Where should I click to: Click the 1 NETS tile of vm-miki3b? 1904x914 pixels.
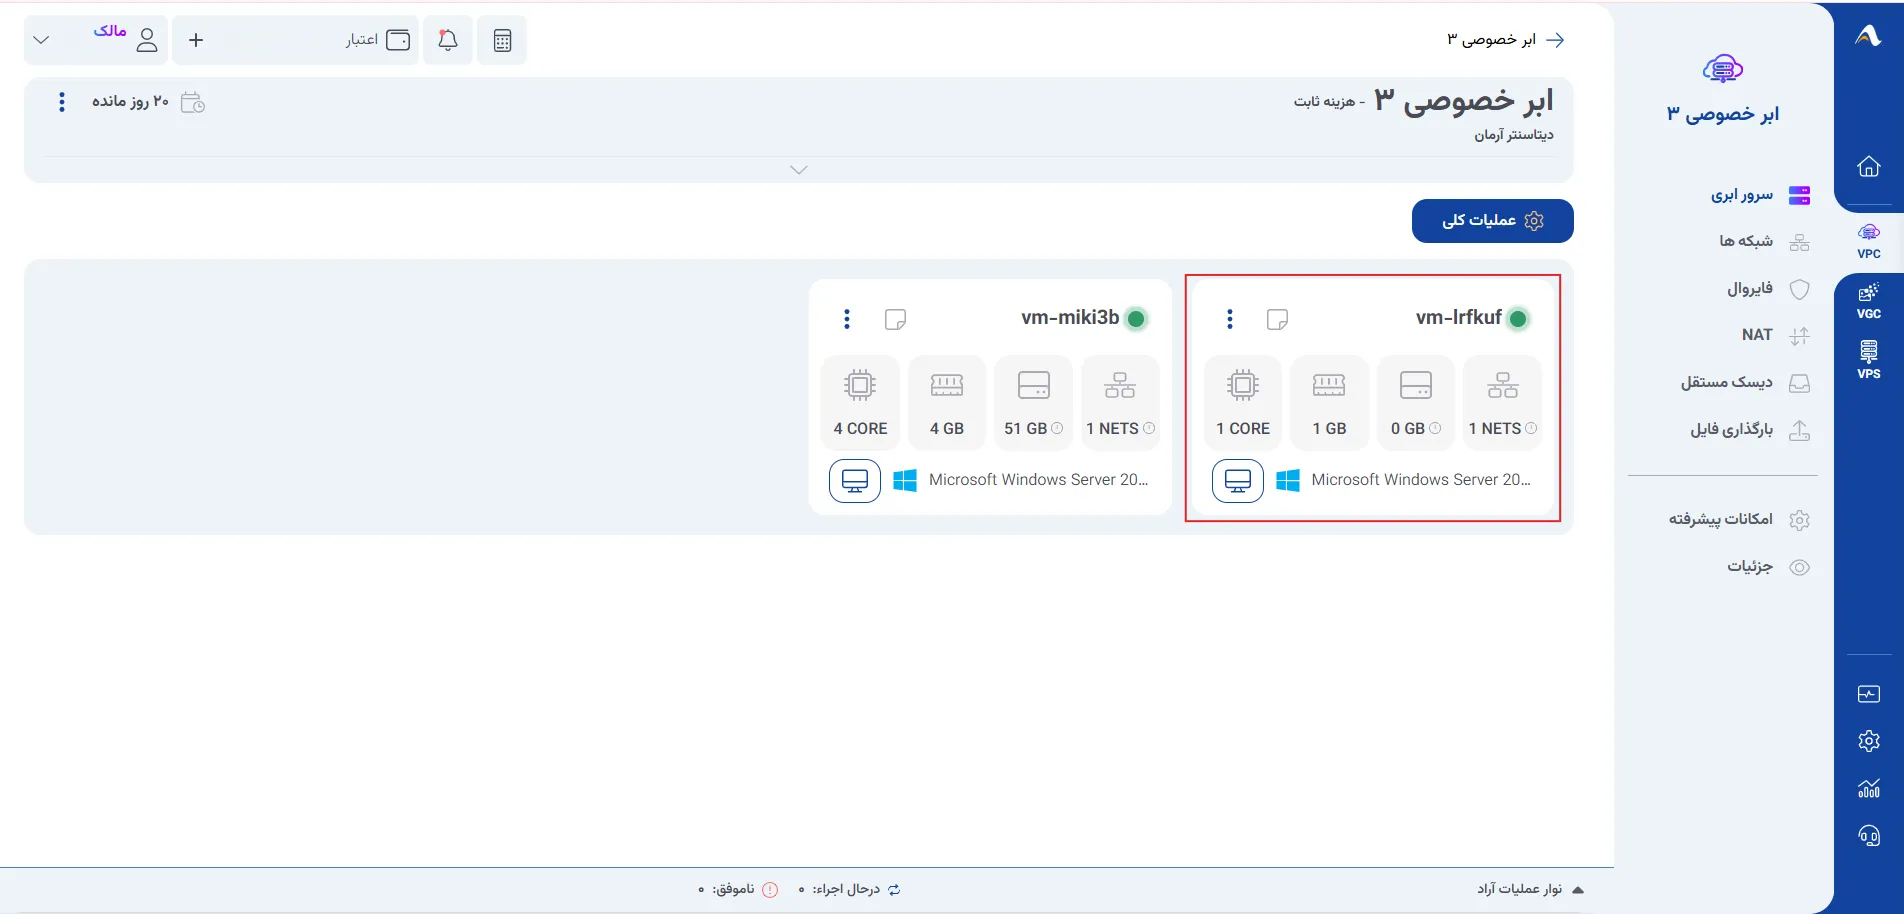coord(1120,403)
